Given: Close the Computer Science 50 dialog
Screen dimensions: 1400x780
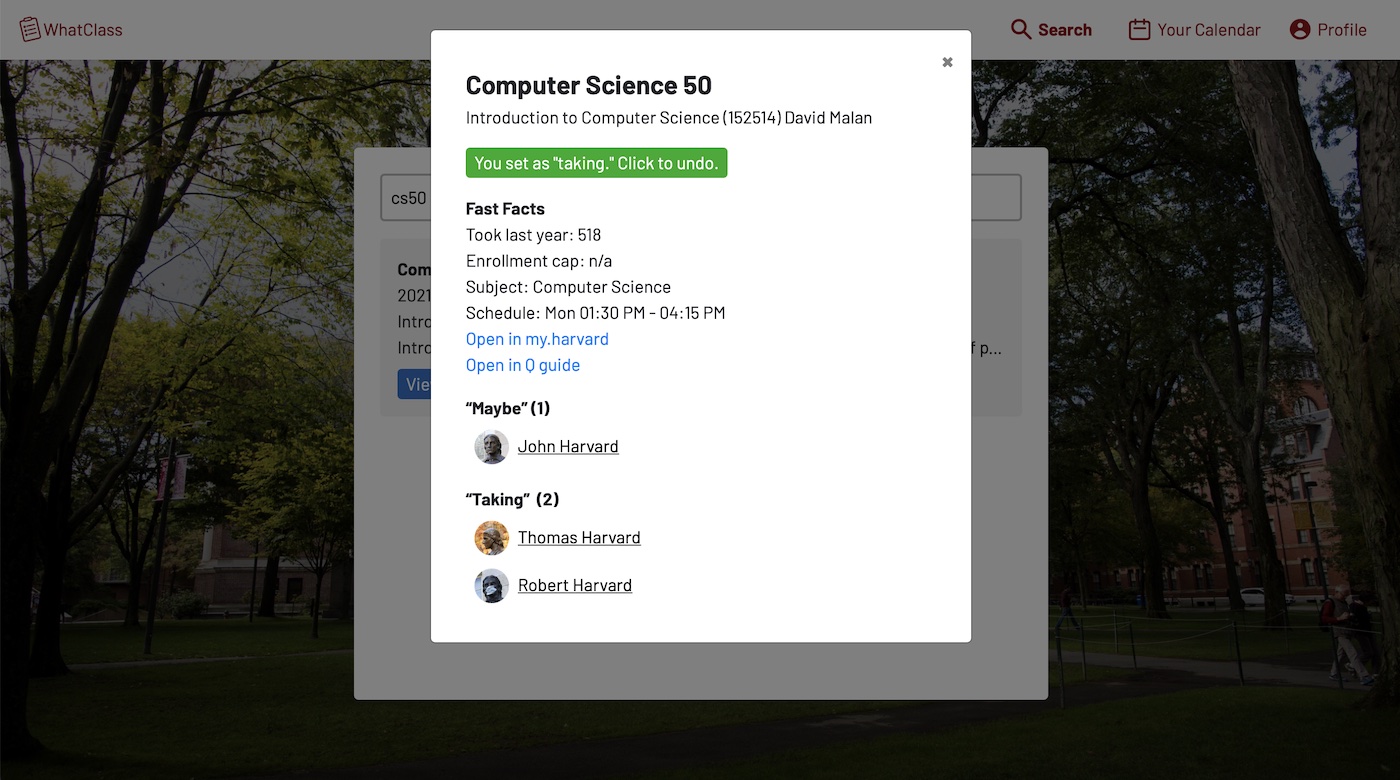Looking at the screenshot, I should pos(947,62).
